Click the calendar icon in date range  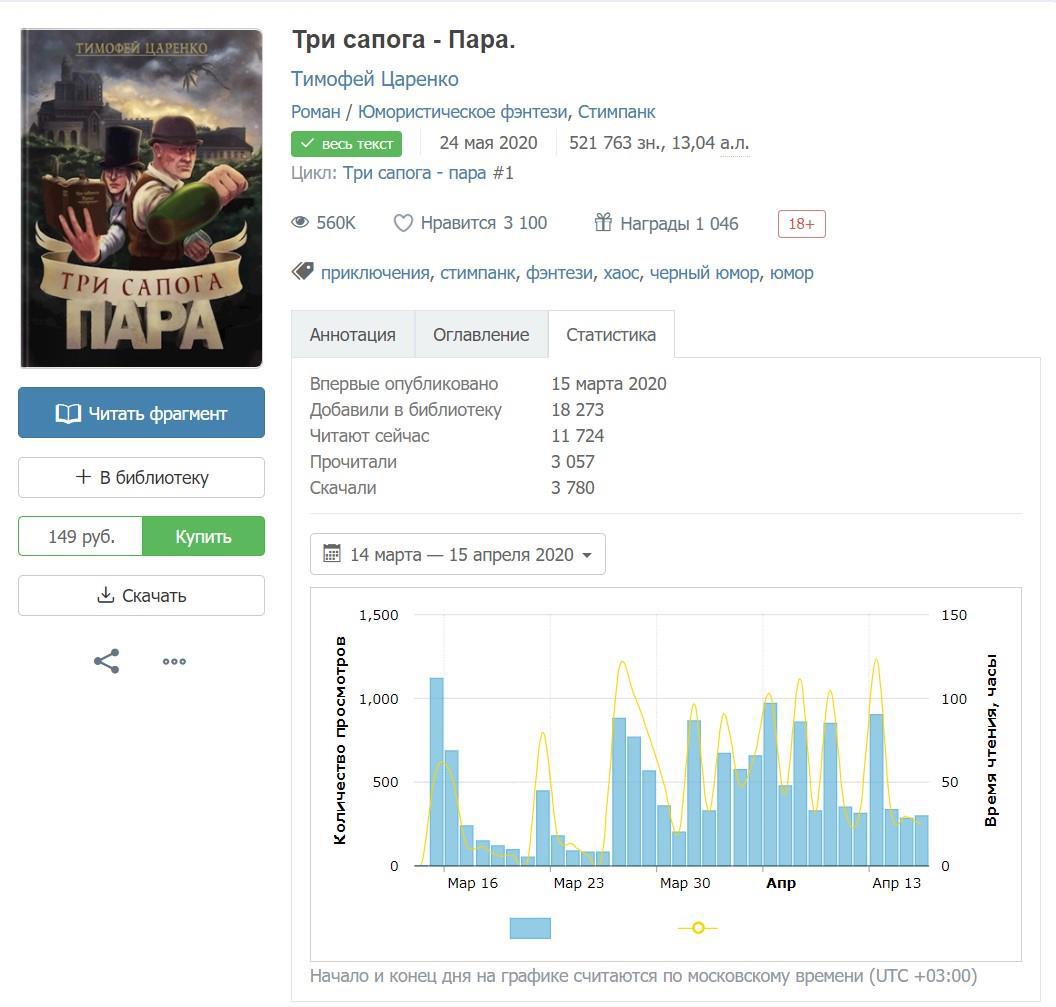(332, 554)
